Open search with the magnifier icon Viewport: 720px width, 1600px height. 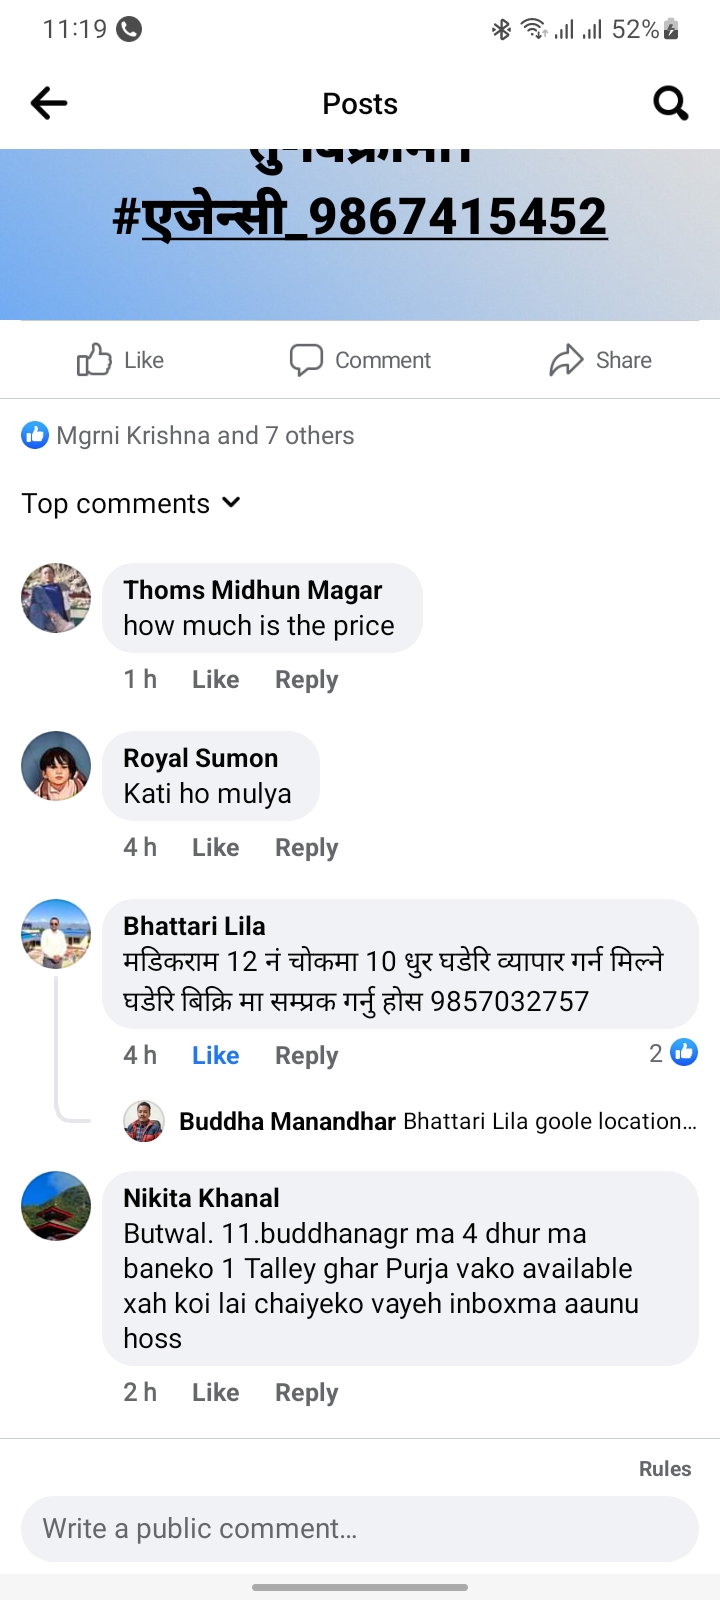click(670, 103)
